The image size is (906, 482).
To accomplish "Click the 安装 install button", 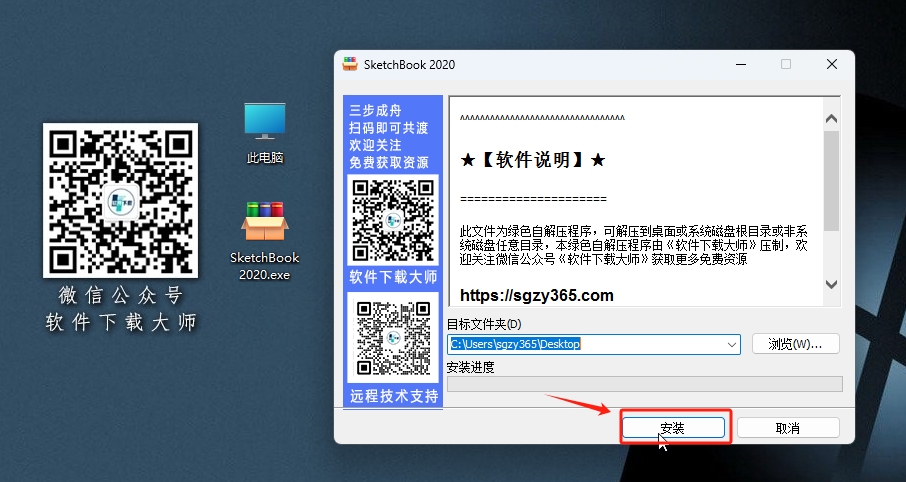I will [673, 428].
